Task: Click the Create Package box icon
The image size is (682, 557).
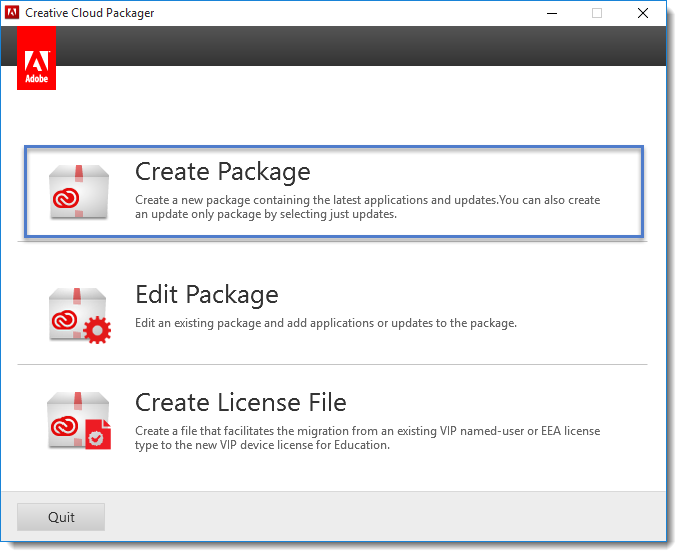Action: point(79,191)
